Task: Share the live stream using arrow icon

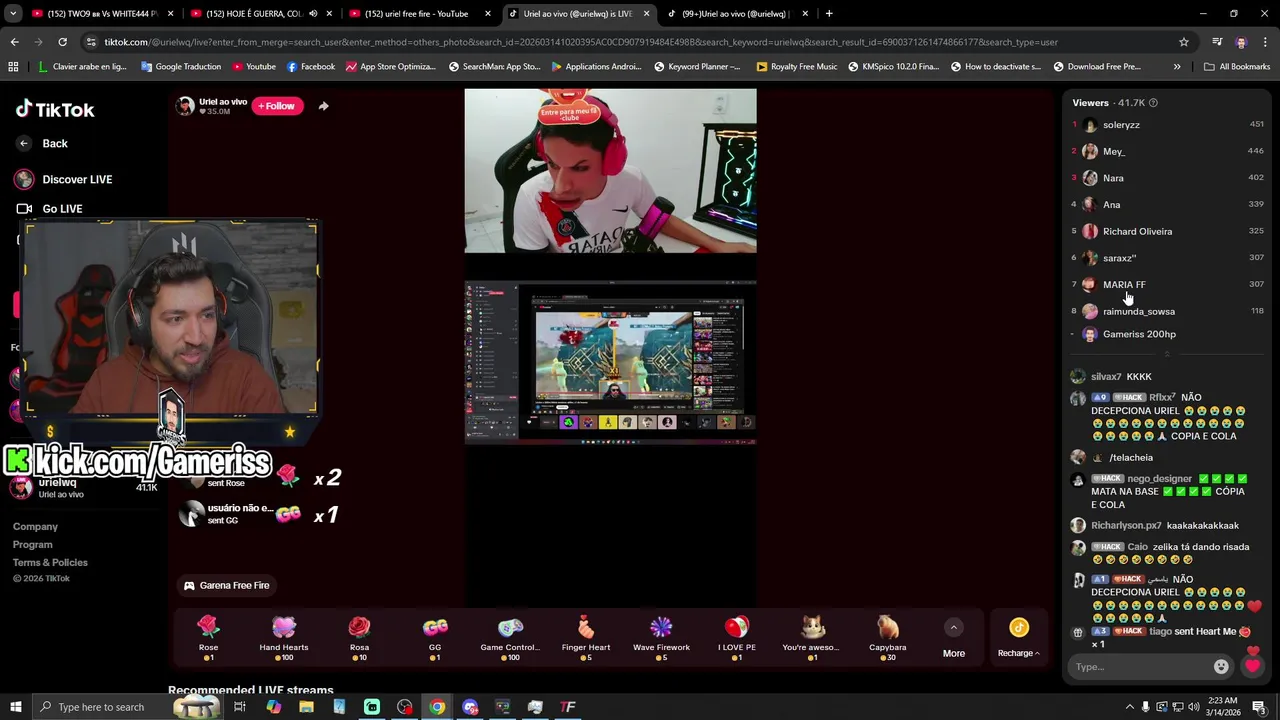Action: pyautogui.click(x=323, y=106)
